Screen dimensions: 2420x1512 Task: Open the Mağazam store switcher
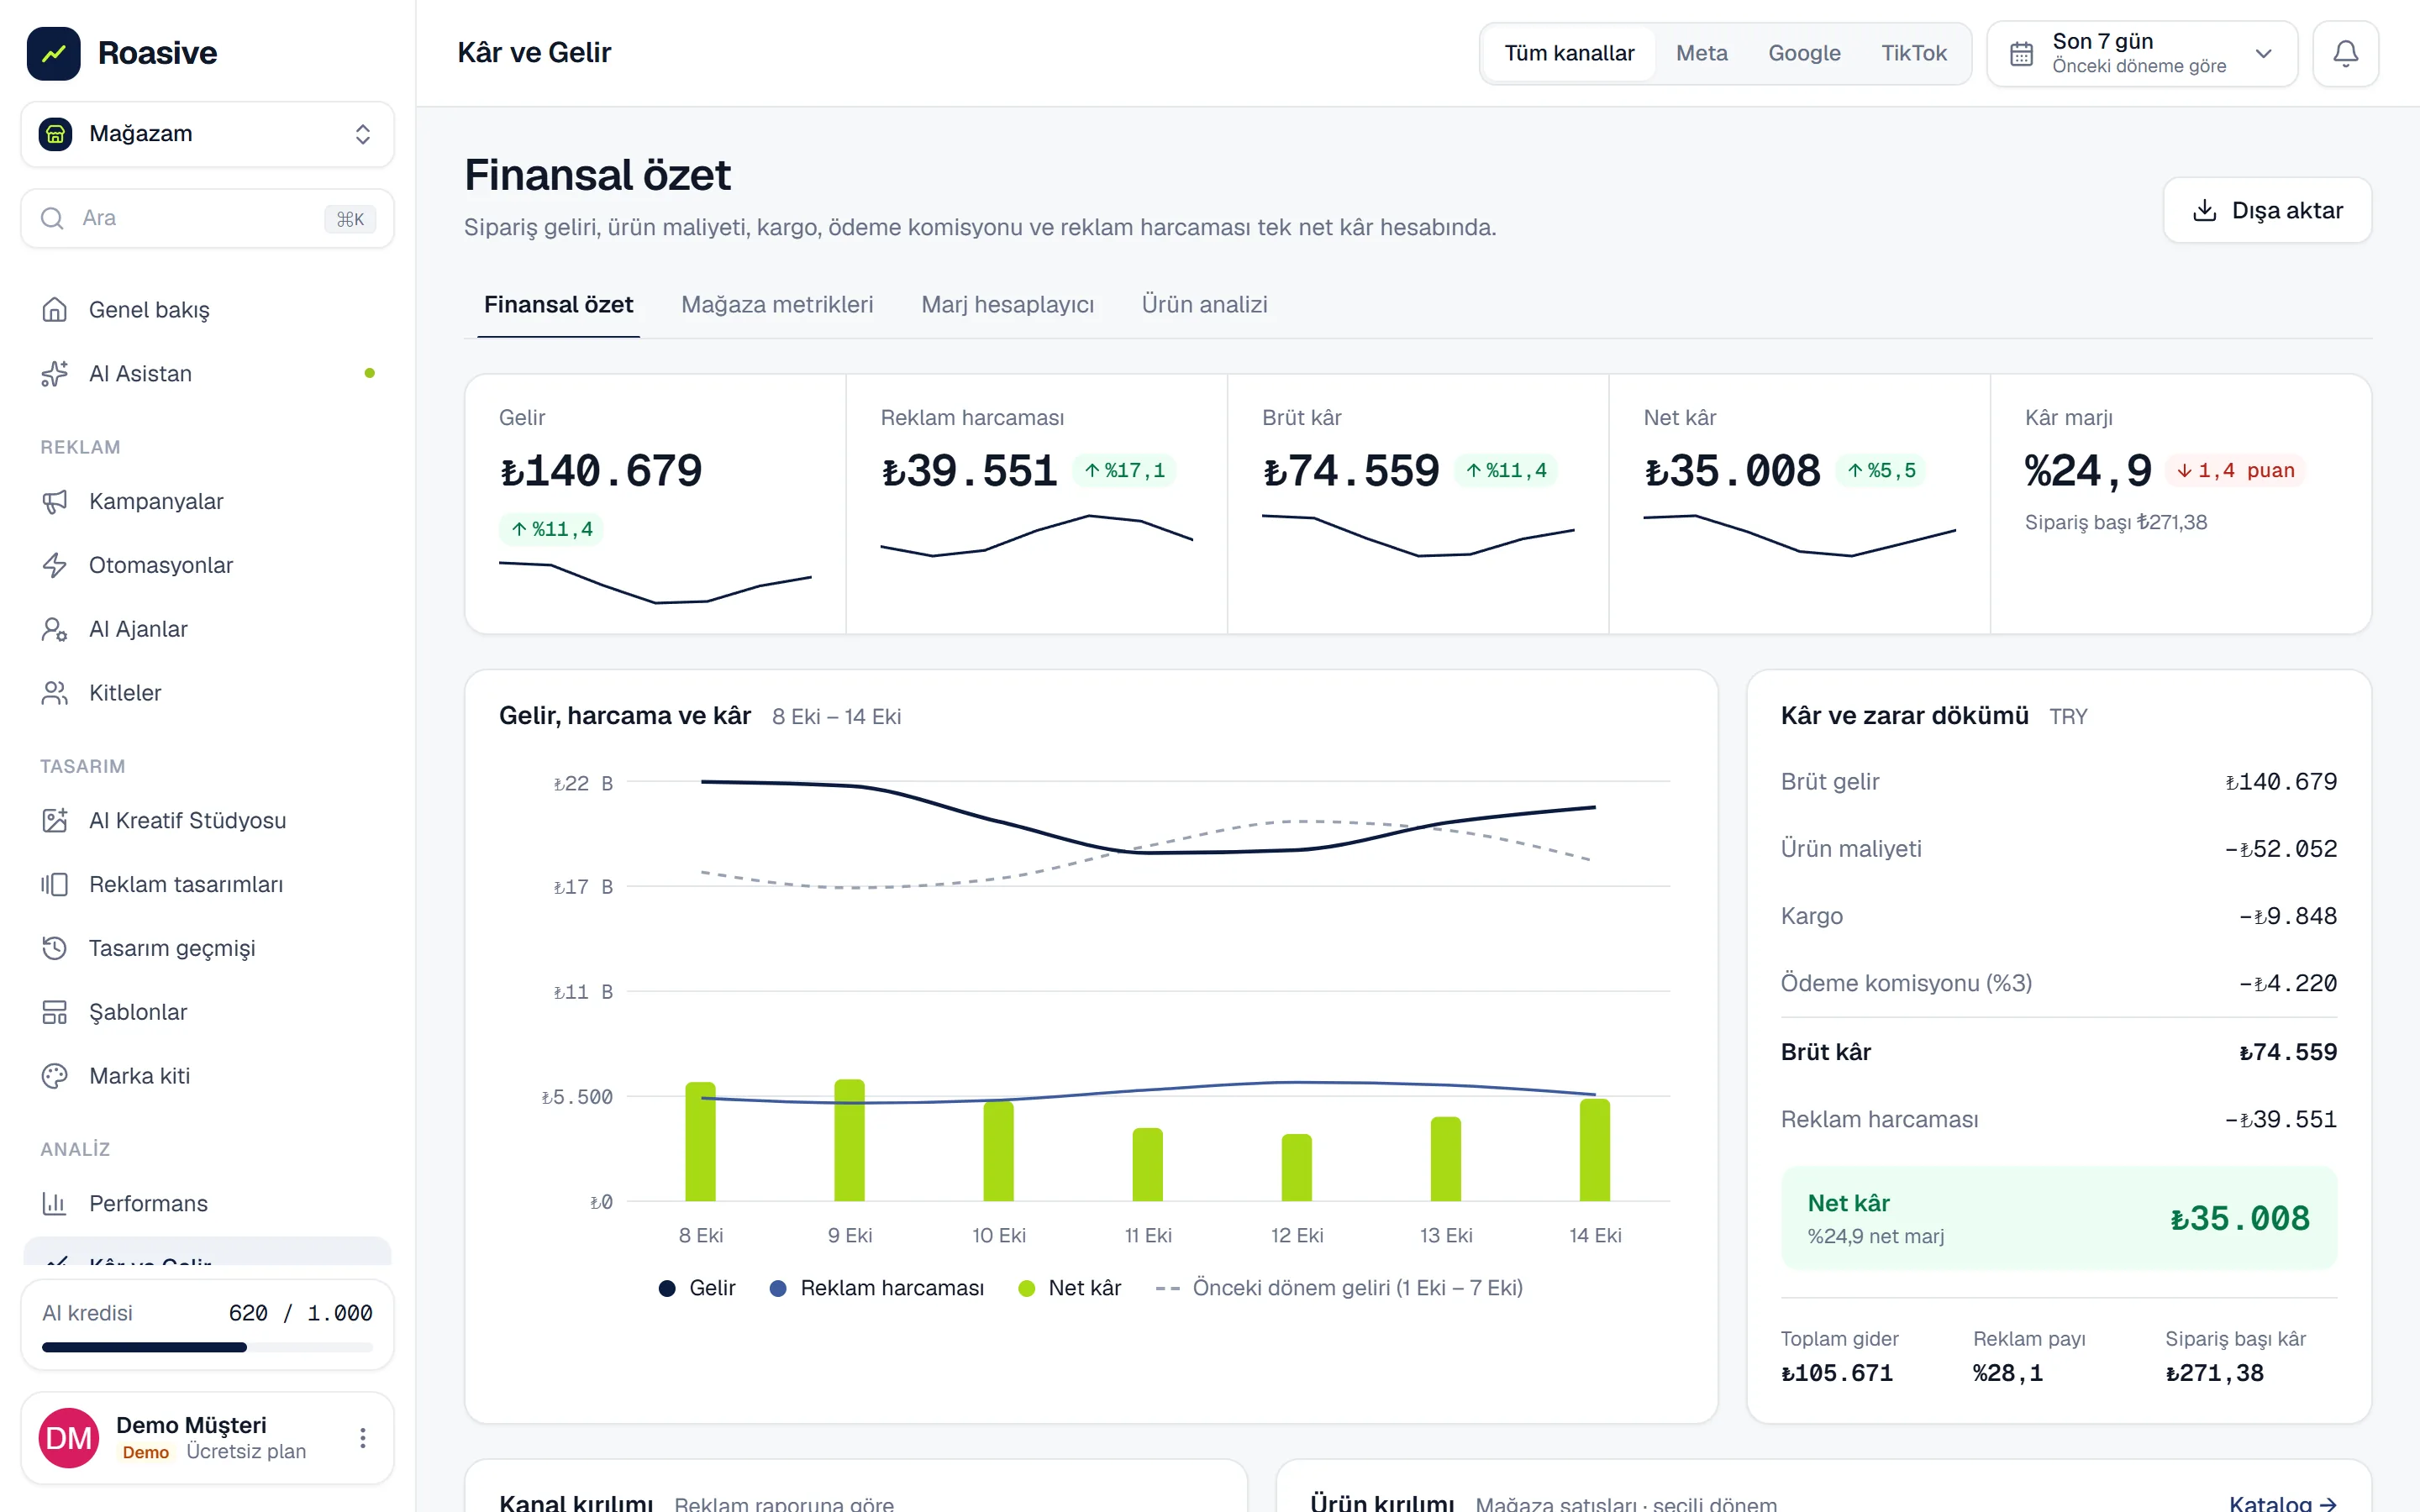[x=207, y=134]
